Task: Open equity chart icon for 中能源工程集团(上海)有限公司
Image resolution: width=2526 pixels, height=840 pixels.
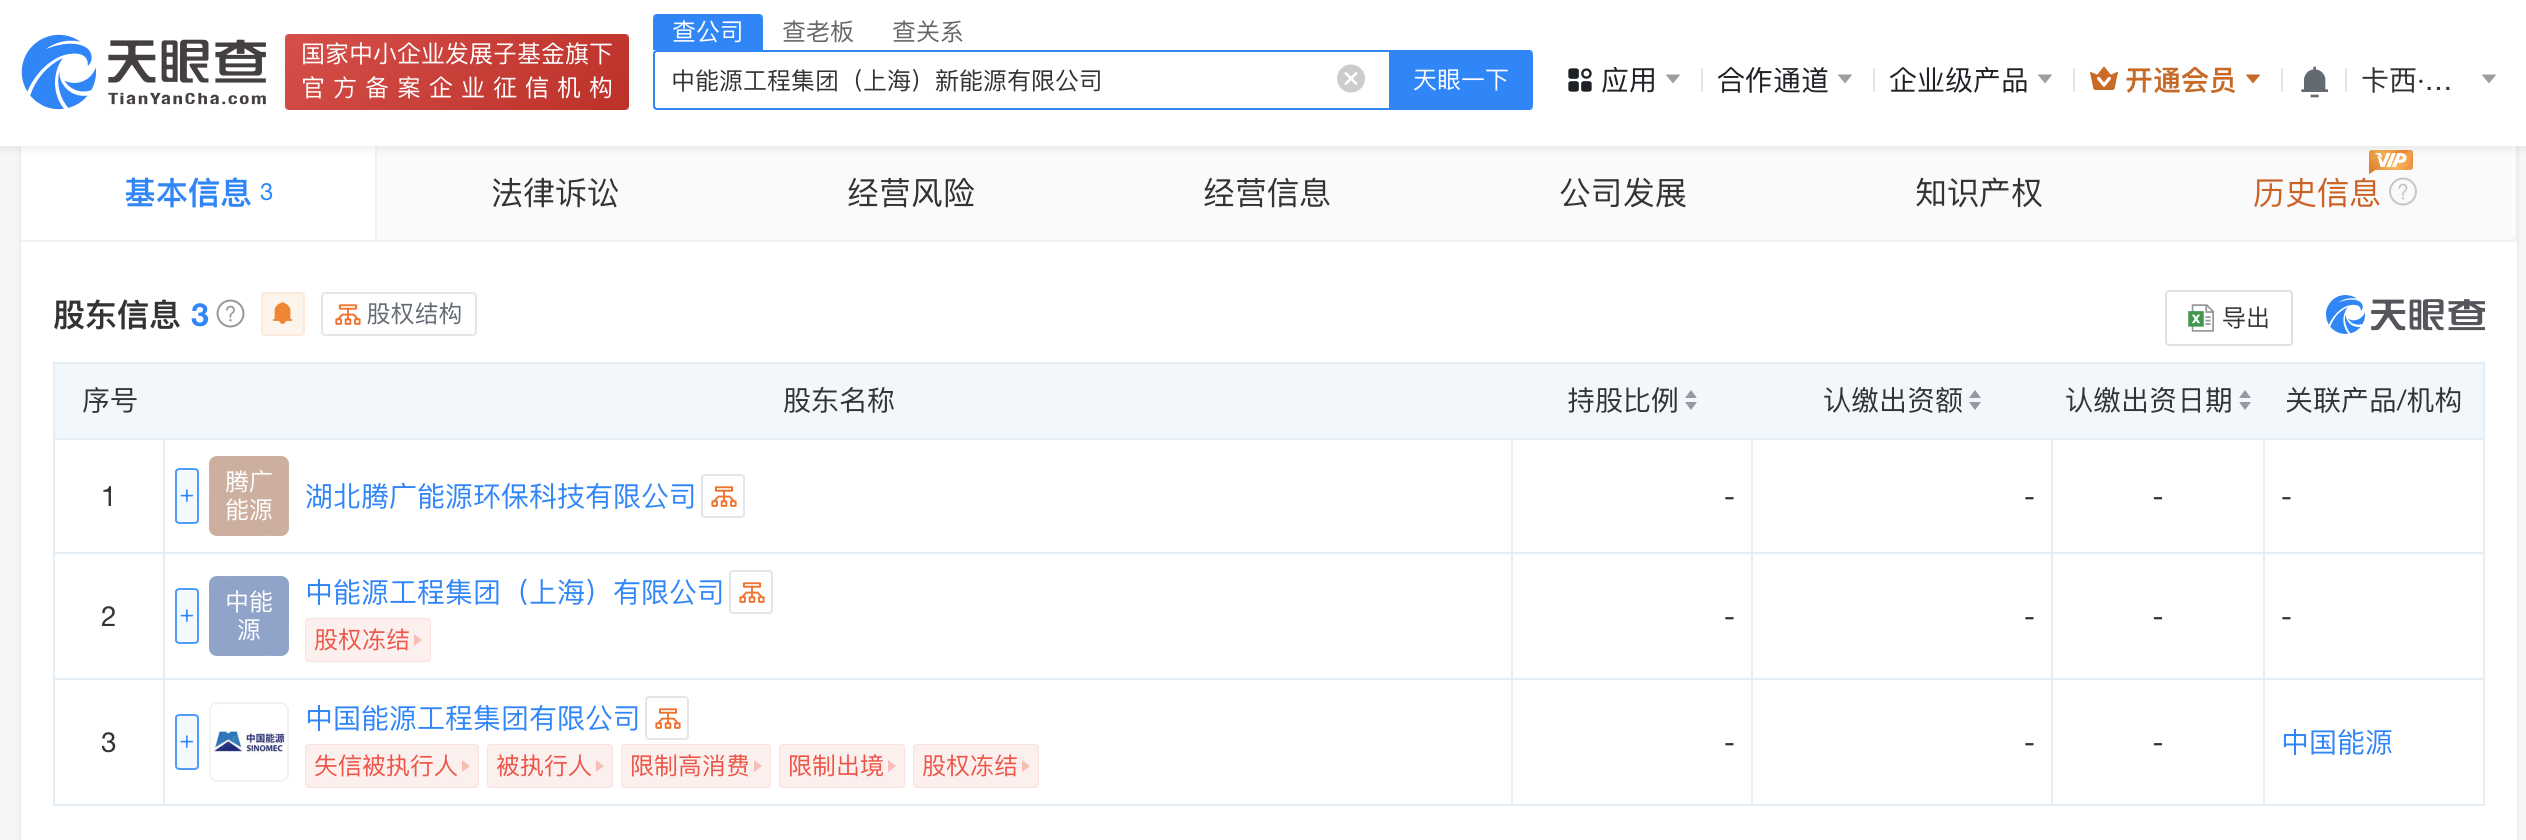Action: coord(752,592)
